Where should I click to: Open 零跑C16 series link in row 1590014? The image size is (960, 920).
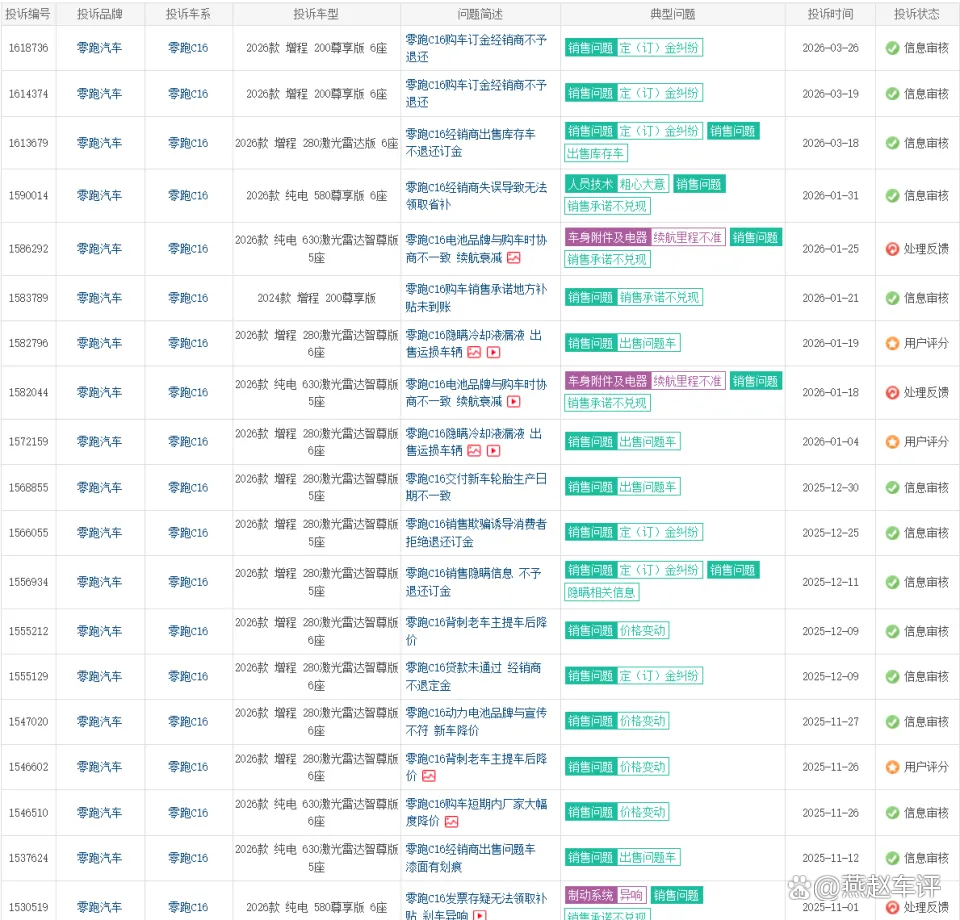(x=188, y=196)
